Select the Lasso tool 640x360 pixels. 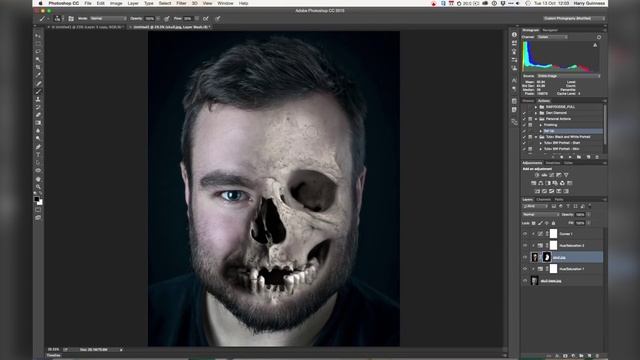38,51
